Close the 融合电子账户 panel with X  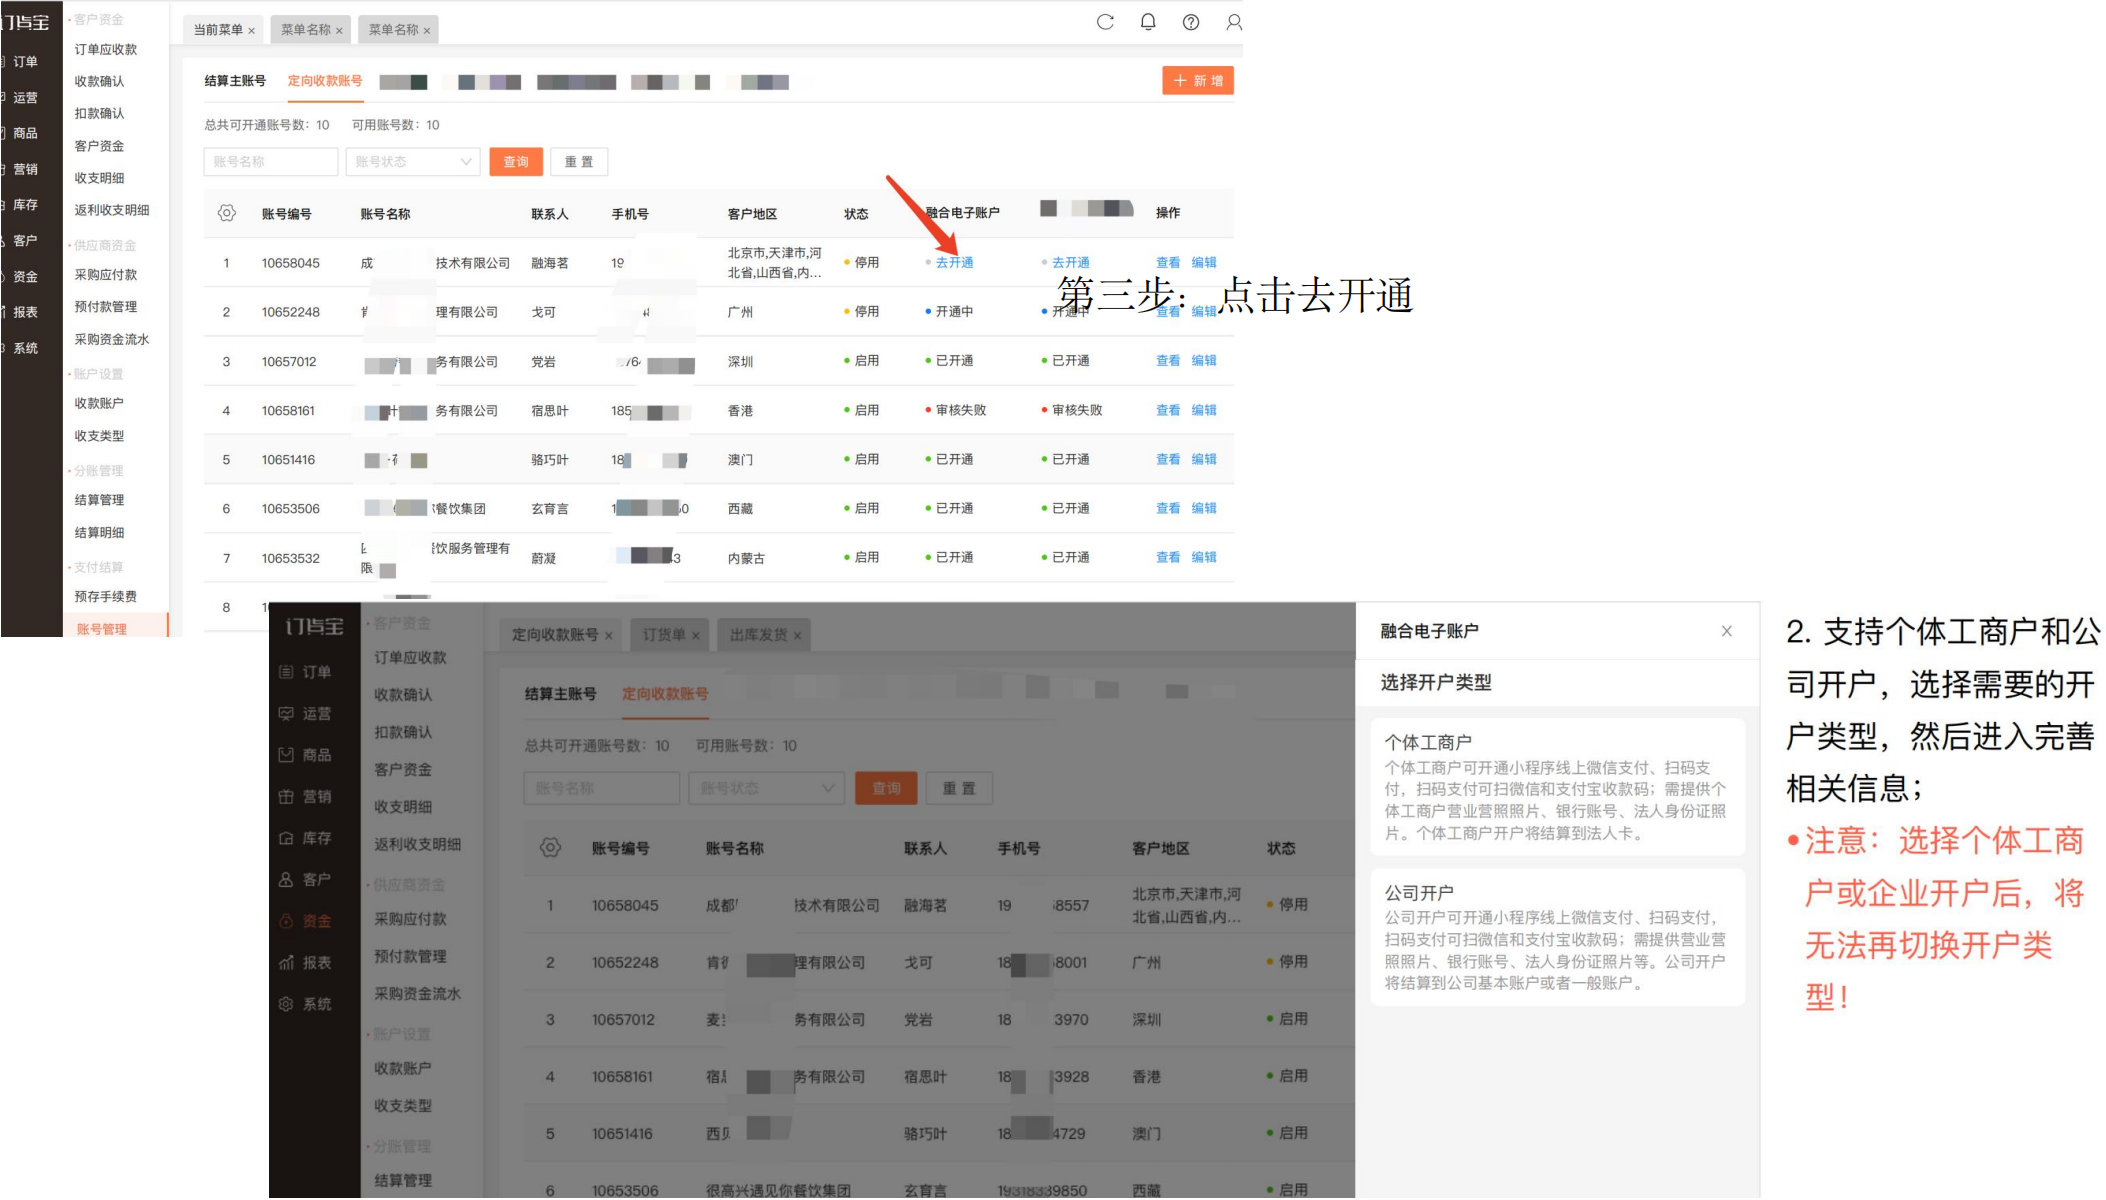coord(1726,631)
